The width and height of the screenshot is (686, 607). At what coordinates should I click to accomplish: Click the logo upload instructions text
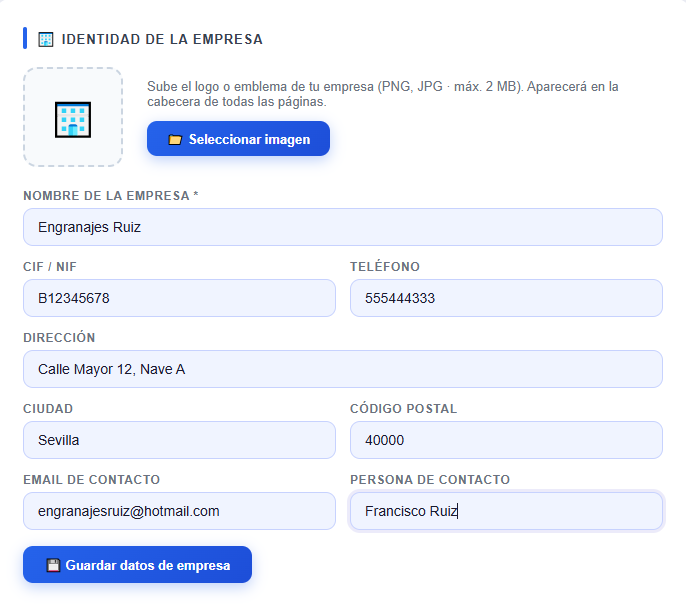(x=382, y=94)
